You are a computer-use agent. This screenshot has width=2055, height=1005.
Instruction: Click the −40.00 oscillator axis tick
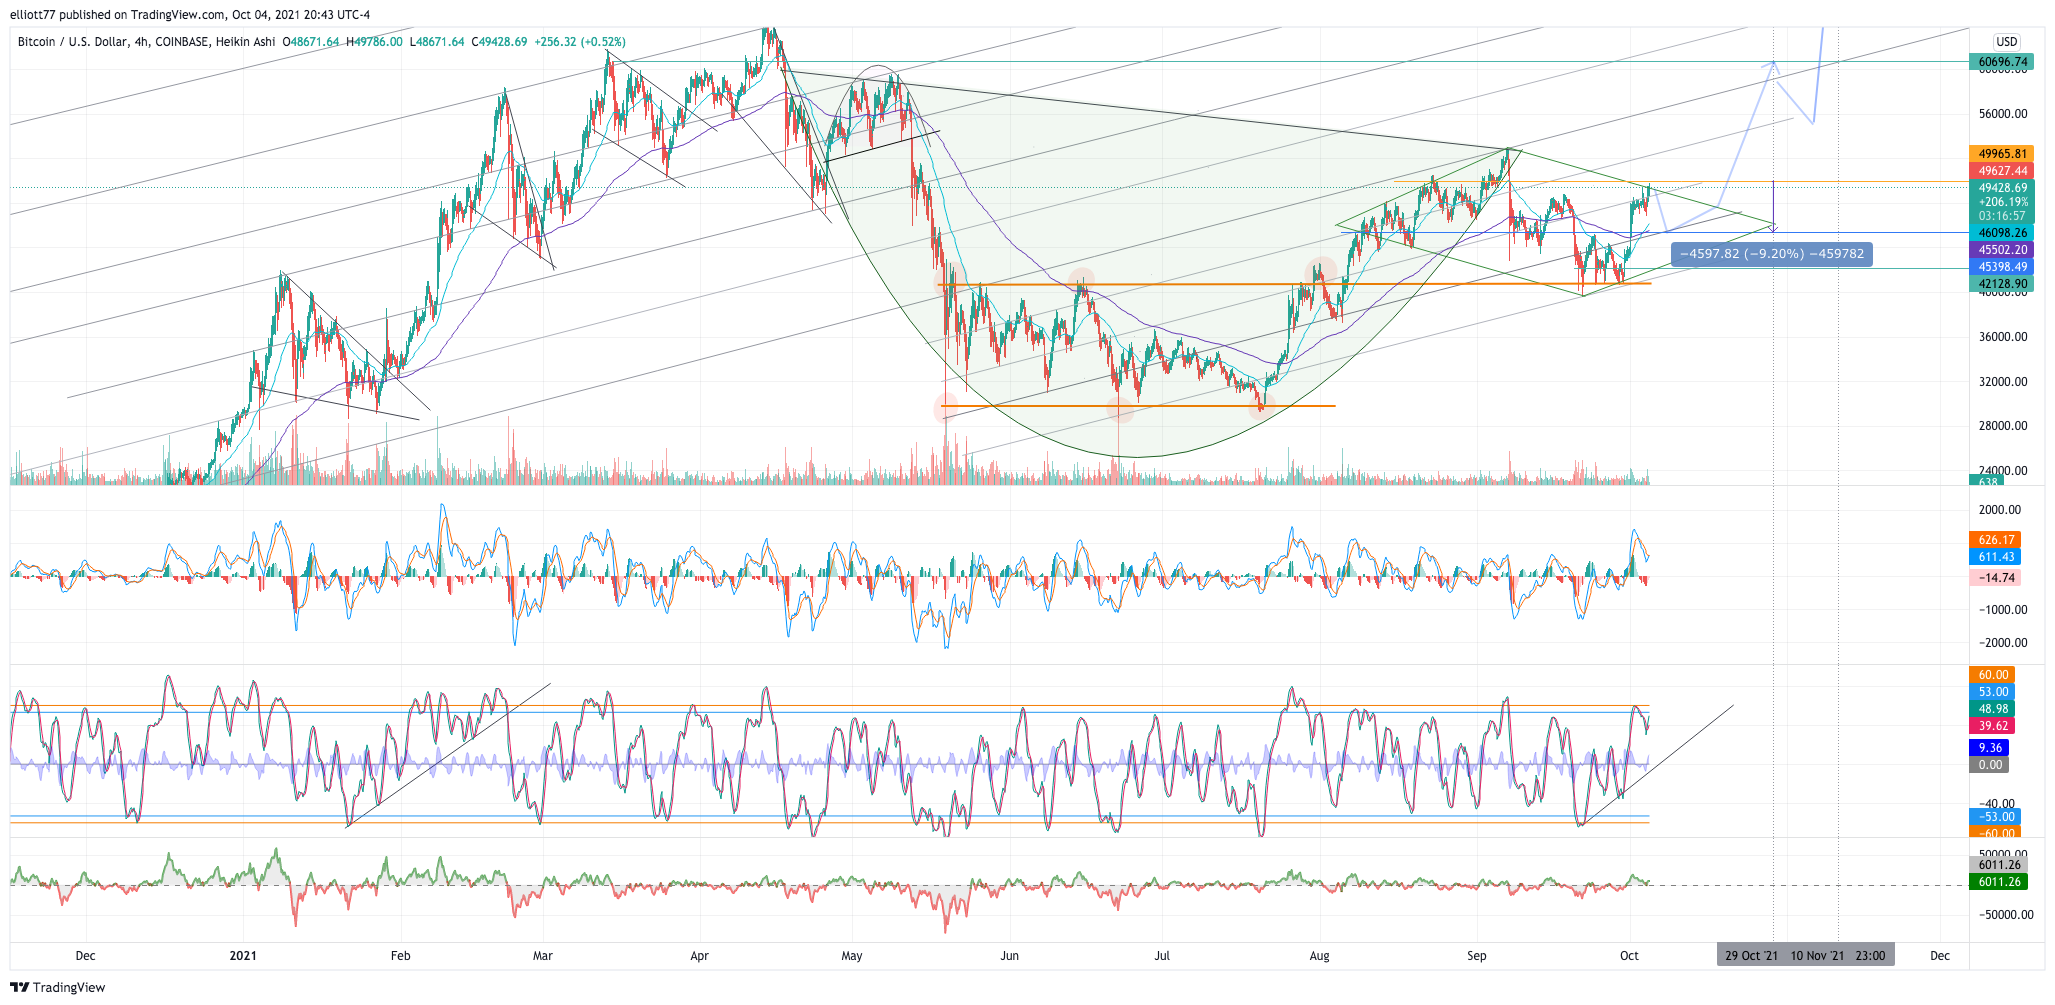[1996, 804]
